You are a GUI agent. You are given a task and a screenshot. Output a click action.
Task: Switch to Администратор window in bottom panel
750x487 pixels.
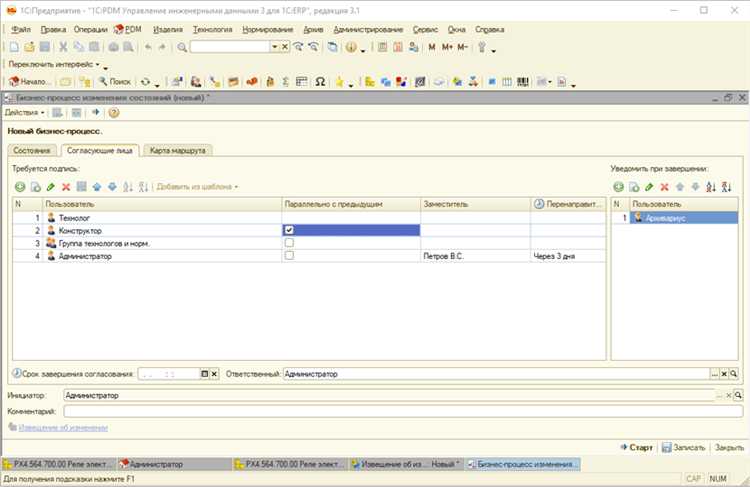[175, 464]
